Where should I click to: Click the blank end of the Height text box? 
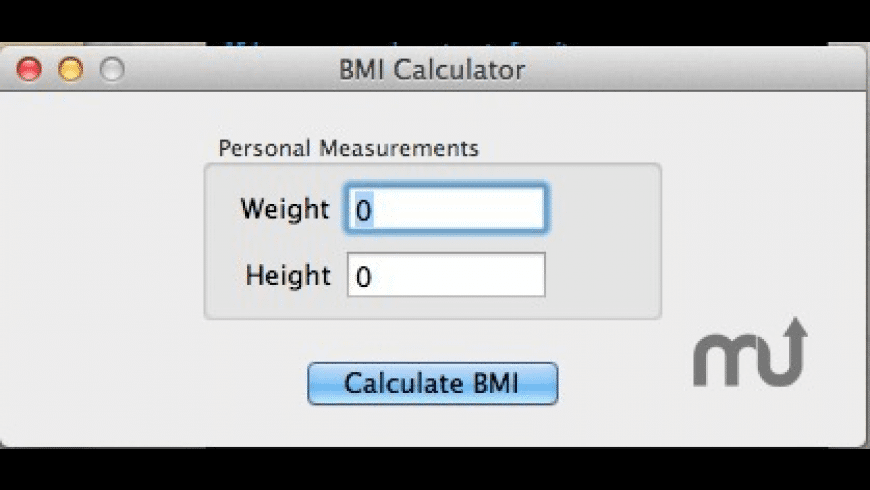[461, 275]
